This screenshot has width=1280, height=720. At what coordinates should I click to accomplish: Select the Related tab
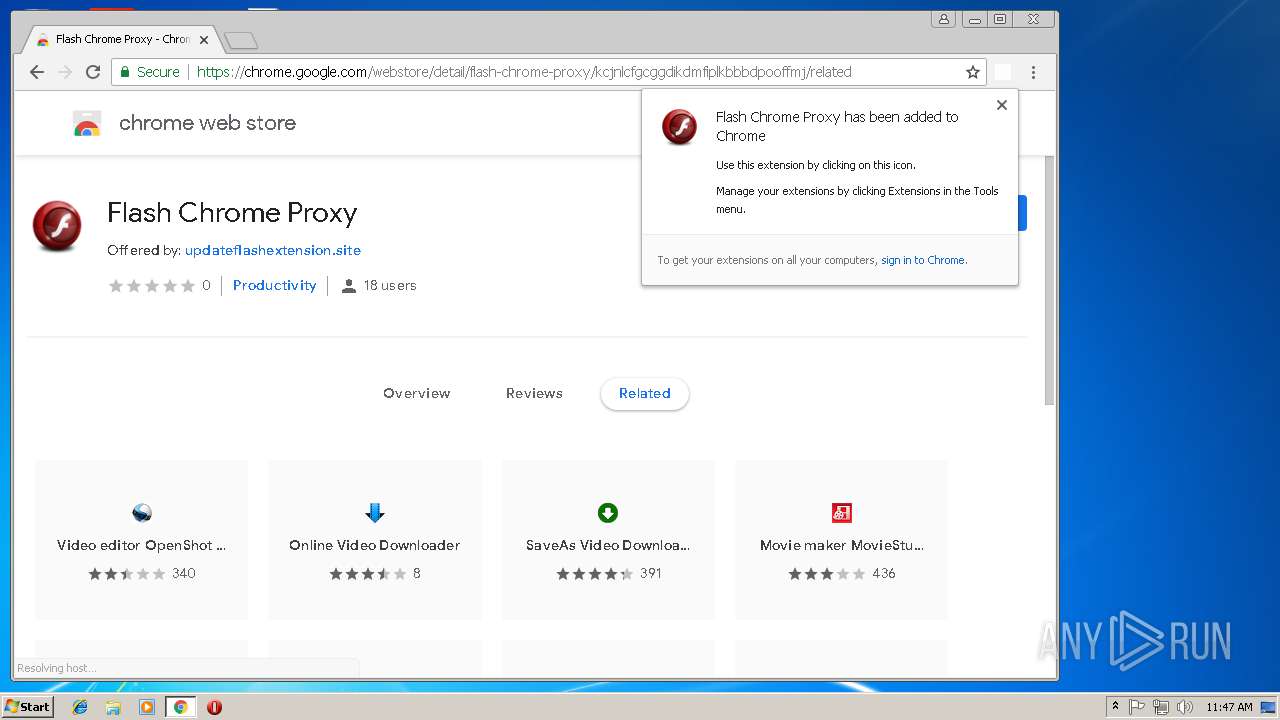645,393
